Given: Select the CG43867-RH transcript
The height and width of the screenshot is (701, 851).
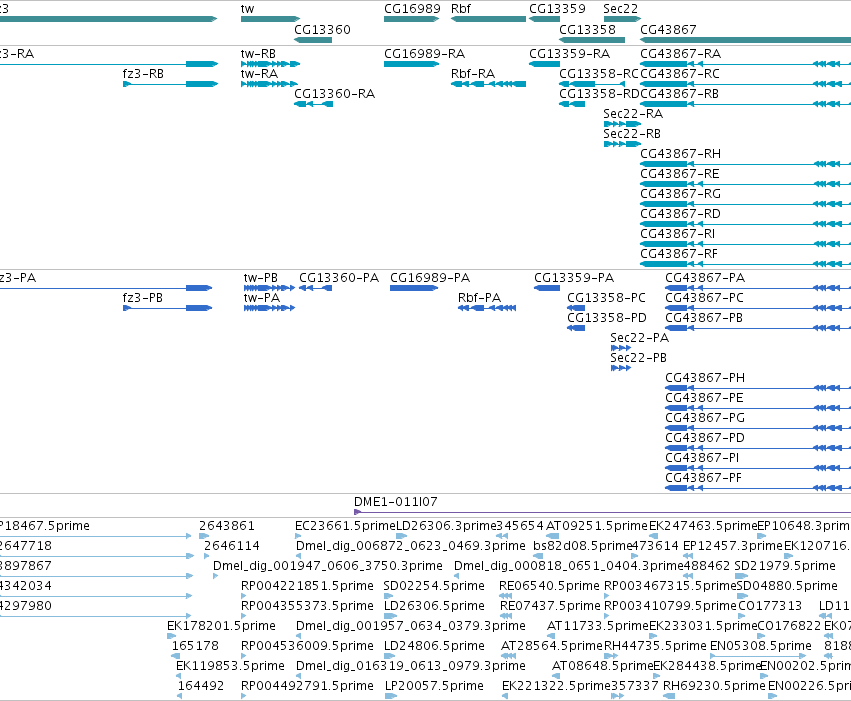Looking at the screenshot, I should click(x=746, y=164).
